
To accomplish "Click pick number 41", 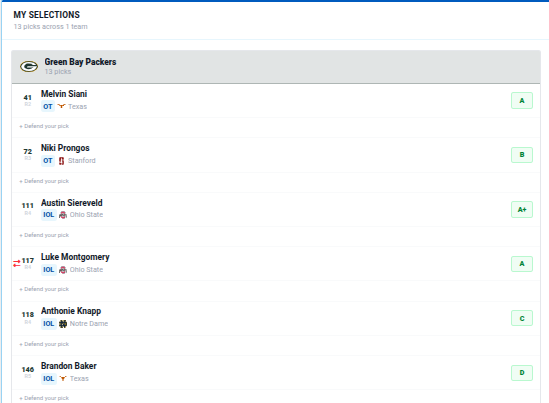I will tap(28, 98).
